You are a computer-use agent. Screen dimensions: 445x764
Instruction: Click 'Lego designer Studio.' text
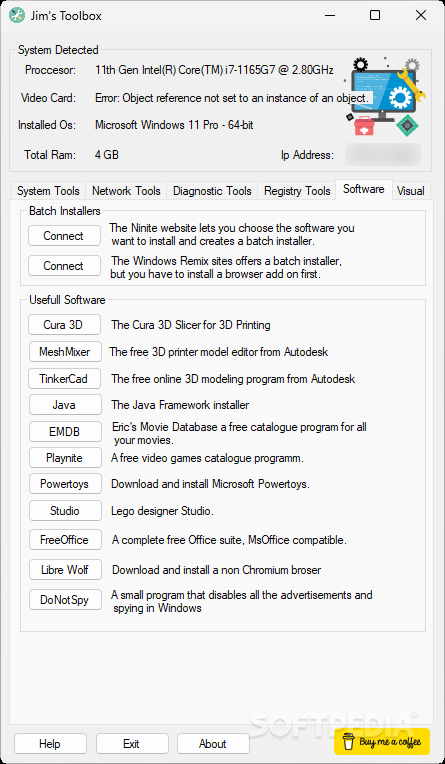coord(163,511)
